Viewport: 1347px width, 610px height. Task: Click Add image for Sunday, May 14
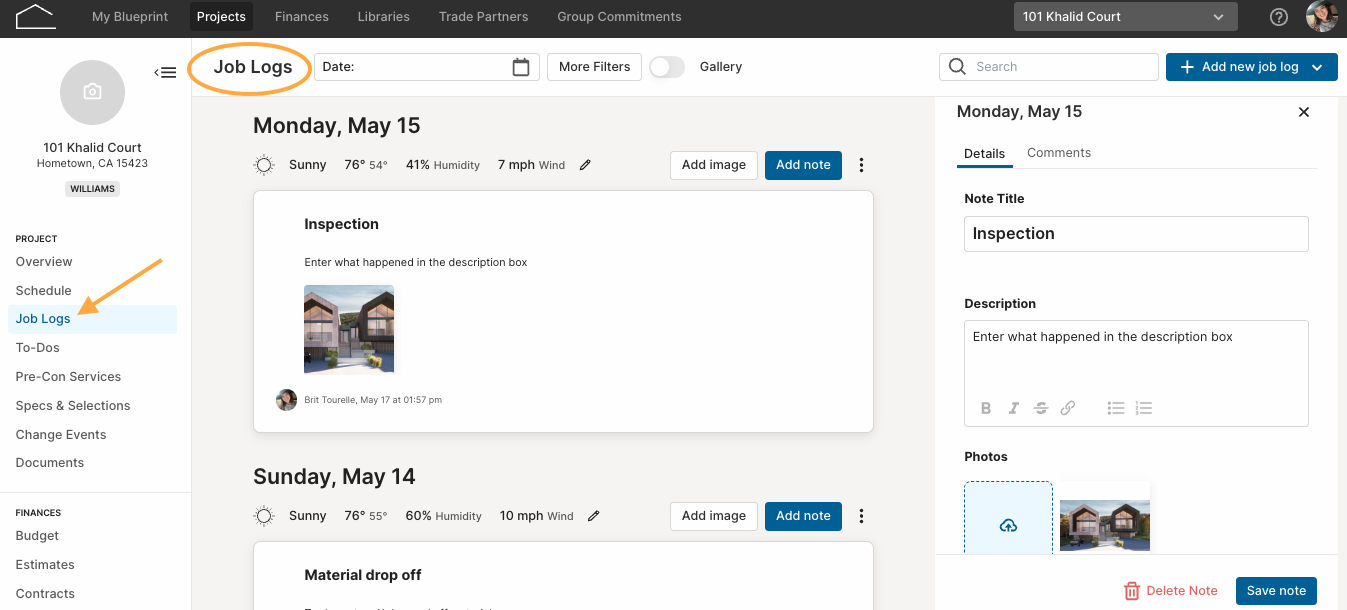pyautogui.click(x=714, y=516)
